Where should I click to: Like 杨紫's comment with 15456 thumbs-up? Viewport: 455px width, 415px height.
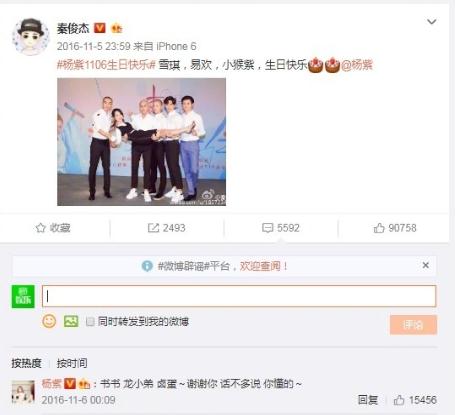coord(399,400)
